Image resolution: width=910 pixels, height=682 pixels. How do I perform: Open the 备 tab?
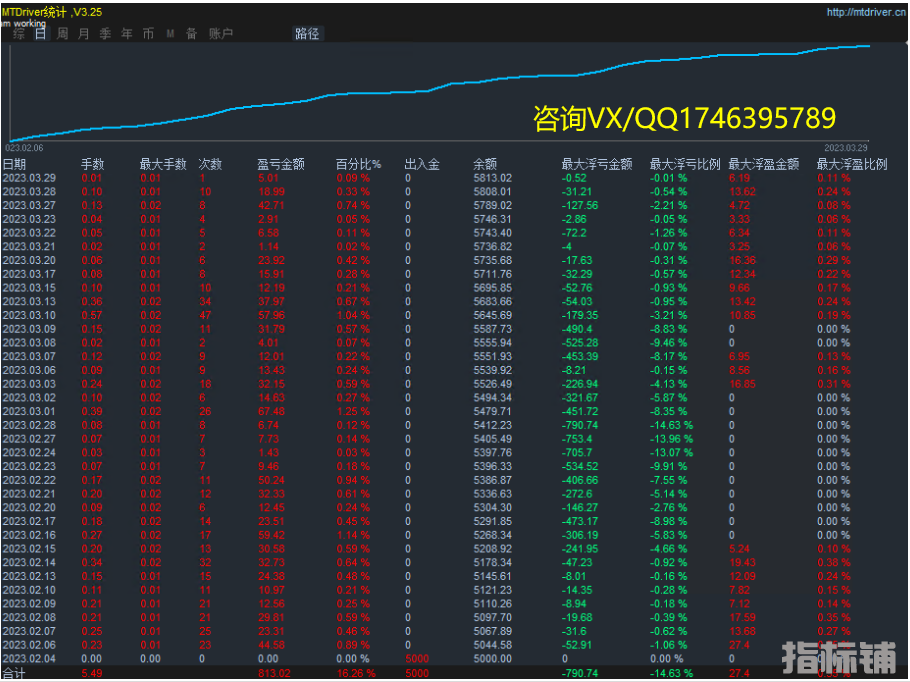(191, 34)
